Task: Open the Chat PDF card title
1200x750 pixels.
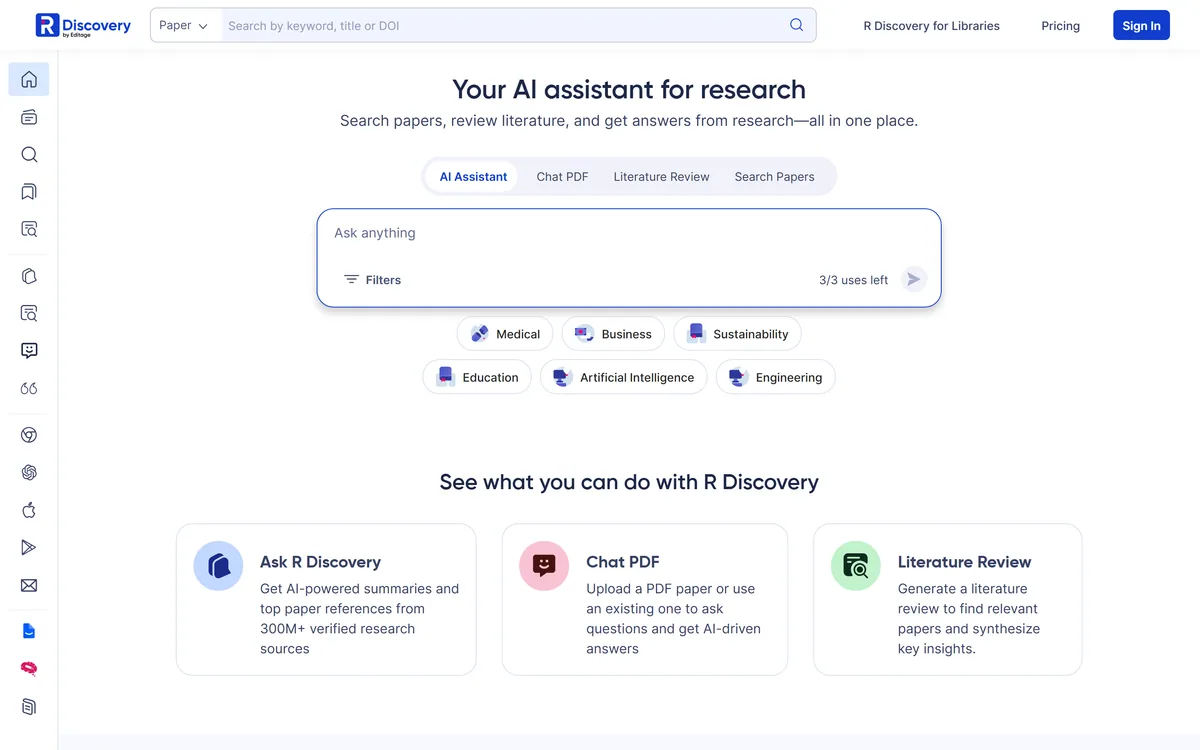Action: pyautogui.click(x=623, y=562)
